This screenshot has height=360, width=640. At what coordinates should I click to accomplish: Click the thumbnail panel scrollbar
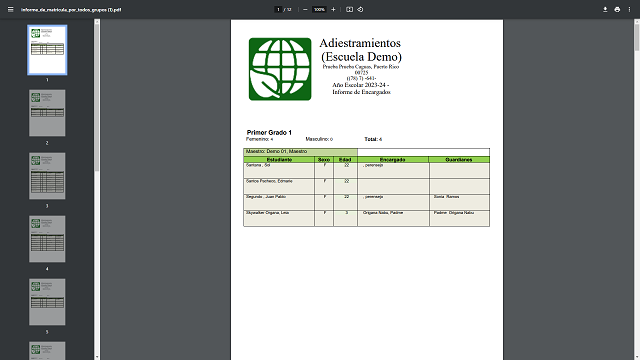pos(97,98)
